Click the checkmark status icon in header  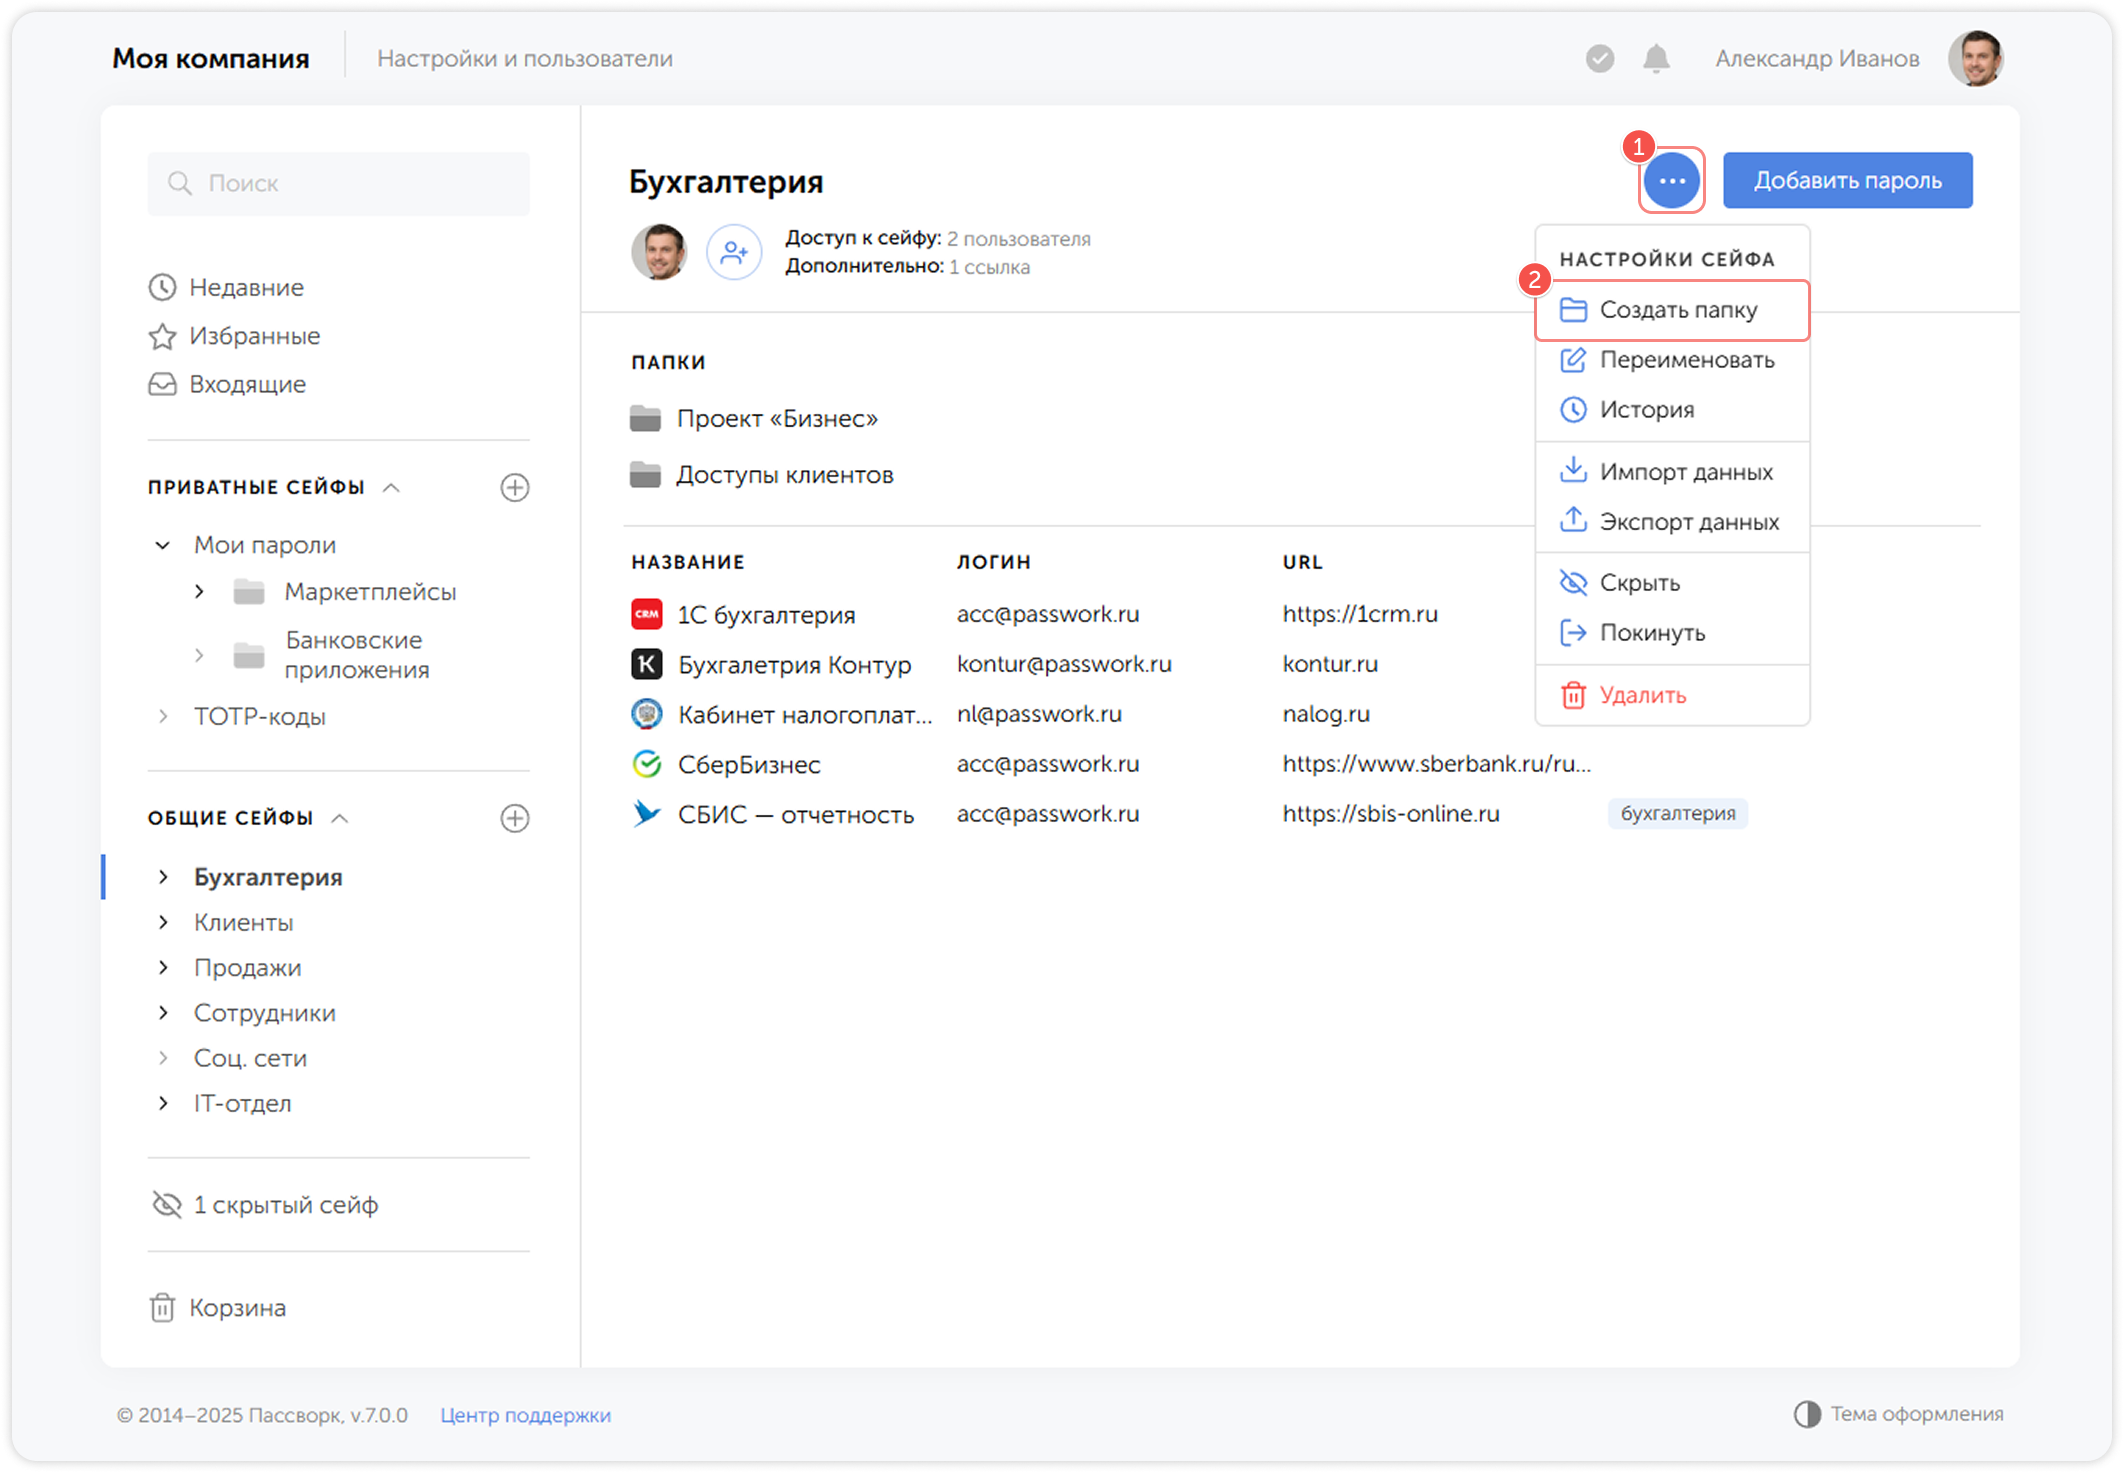(1600, 59)
